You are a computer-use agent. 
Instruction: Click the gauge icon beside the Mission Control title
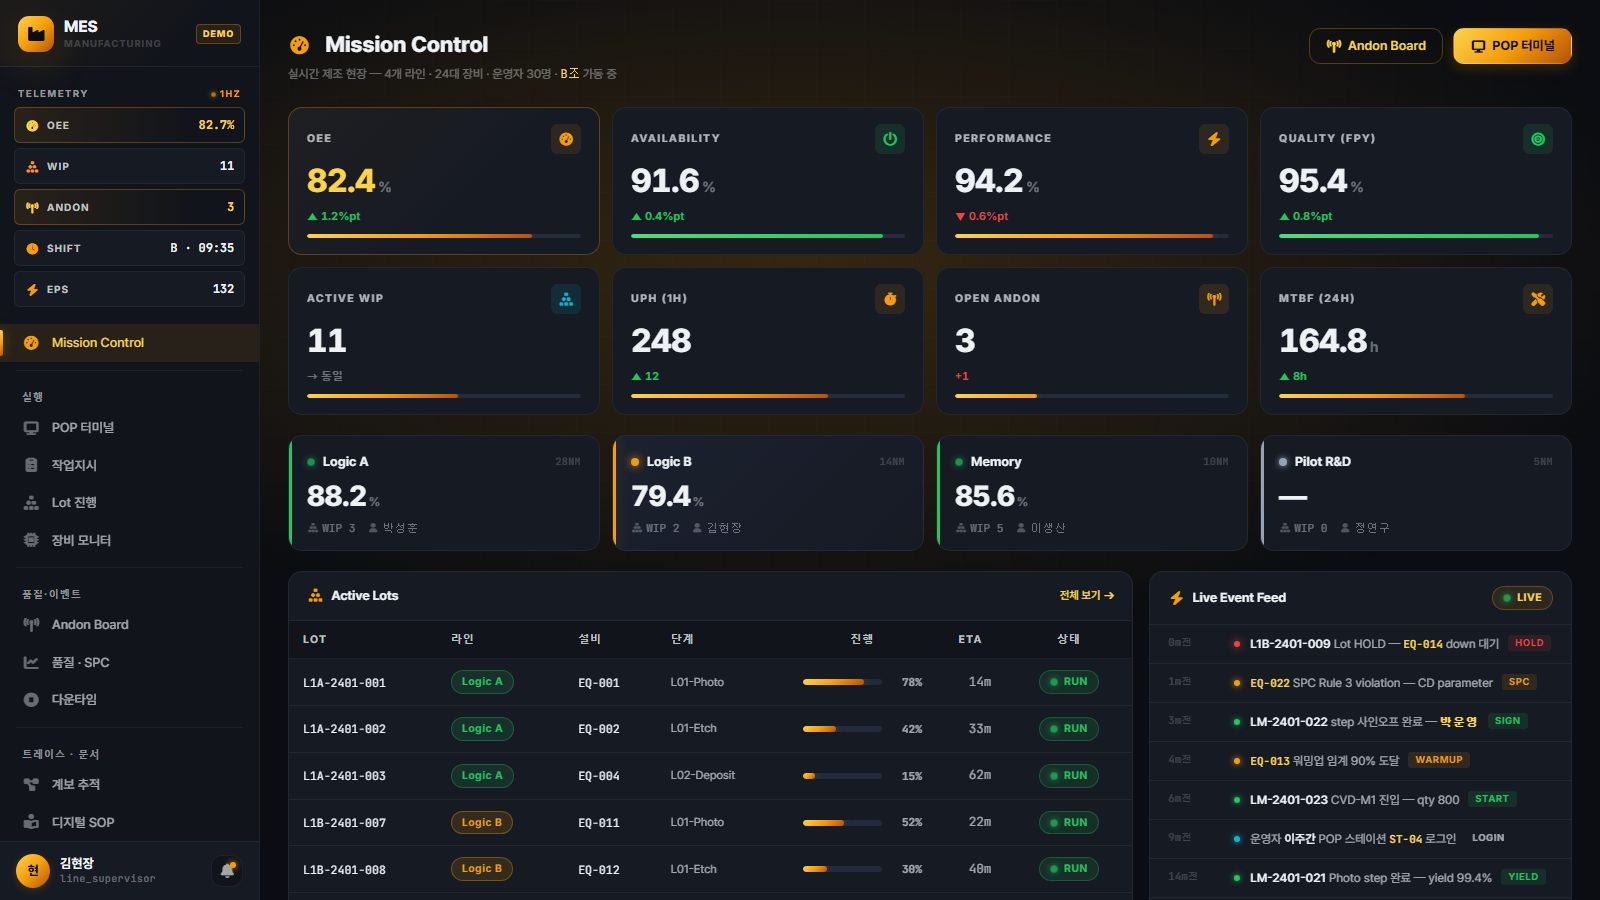point(299,45)
